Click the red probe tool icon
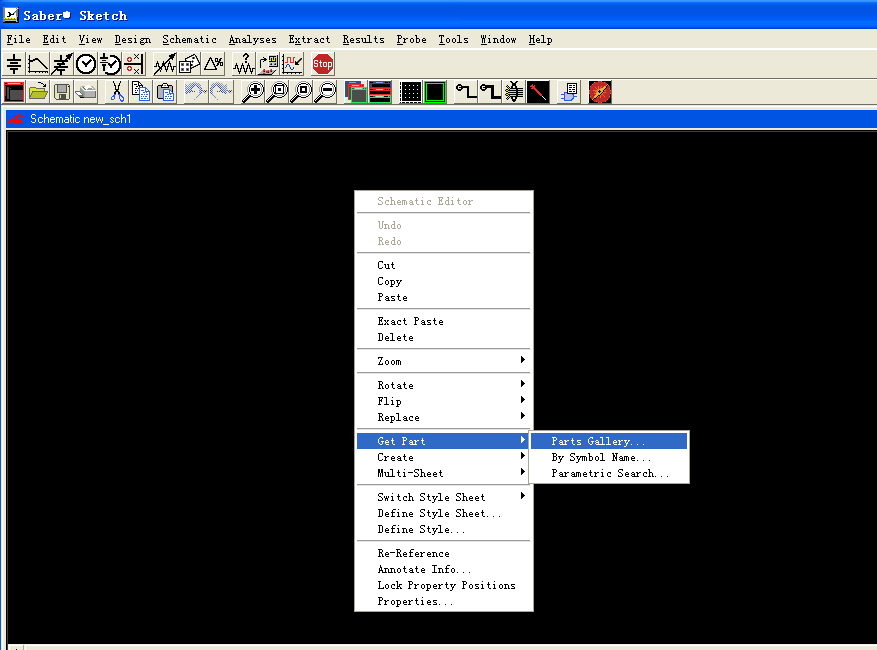This screenshot has width=877, height=650. tap(538, 92)
